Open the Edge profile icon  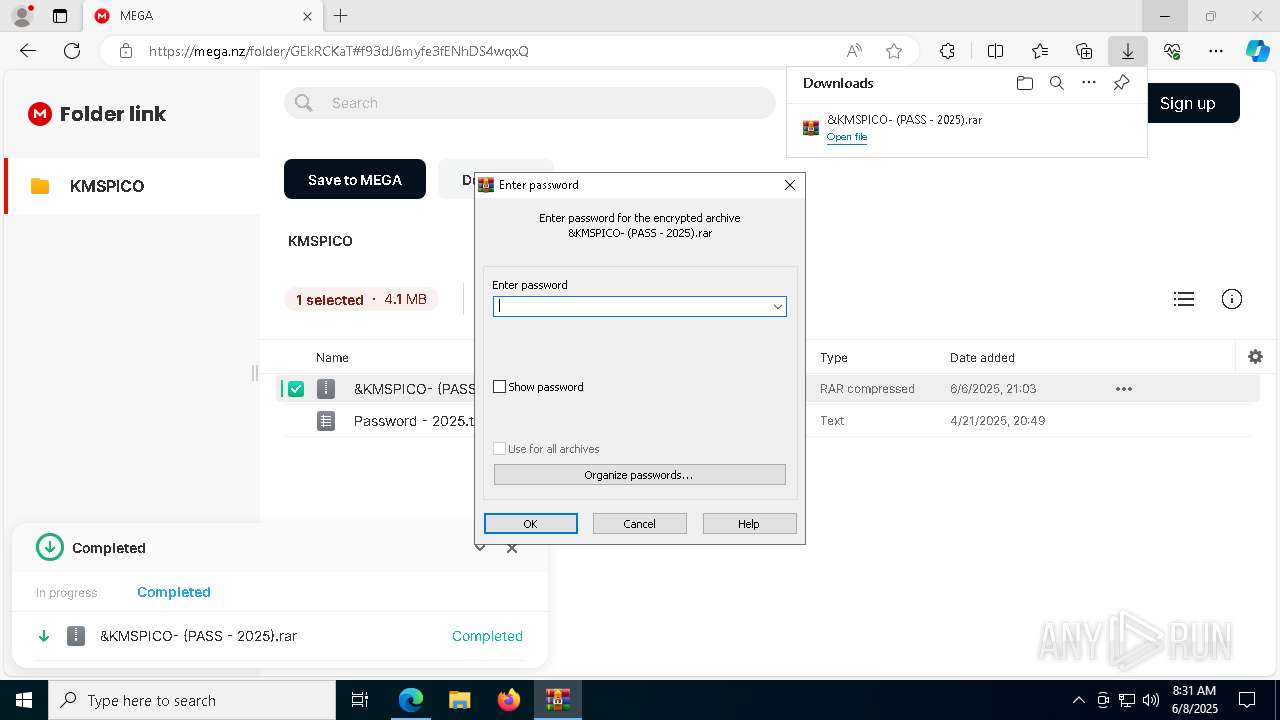tap(21, 16)
